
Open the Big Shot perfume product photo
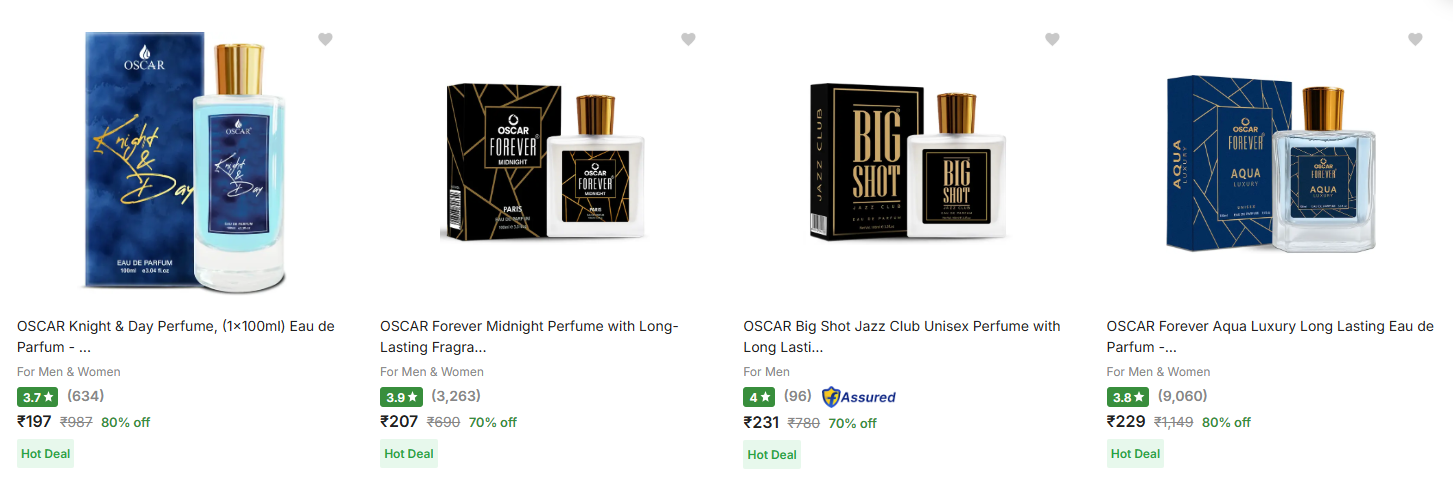pos(907,165)
